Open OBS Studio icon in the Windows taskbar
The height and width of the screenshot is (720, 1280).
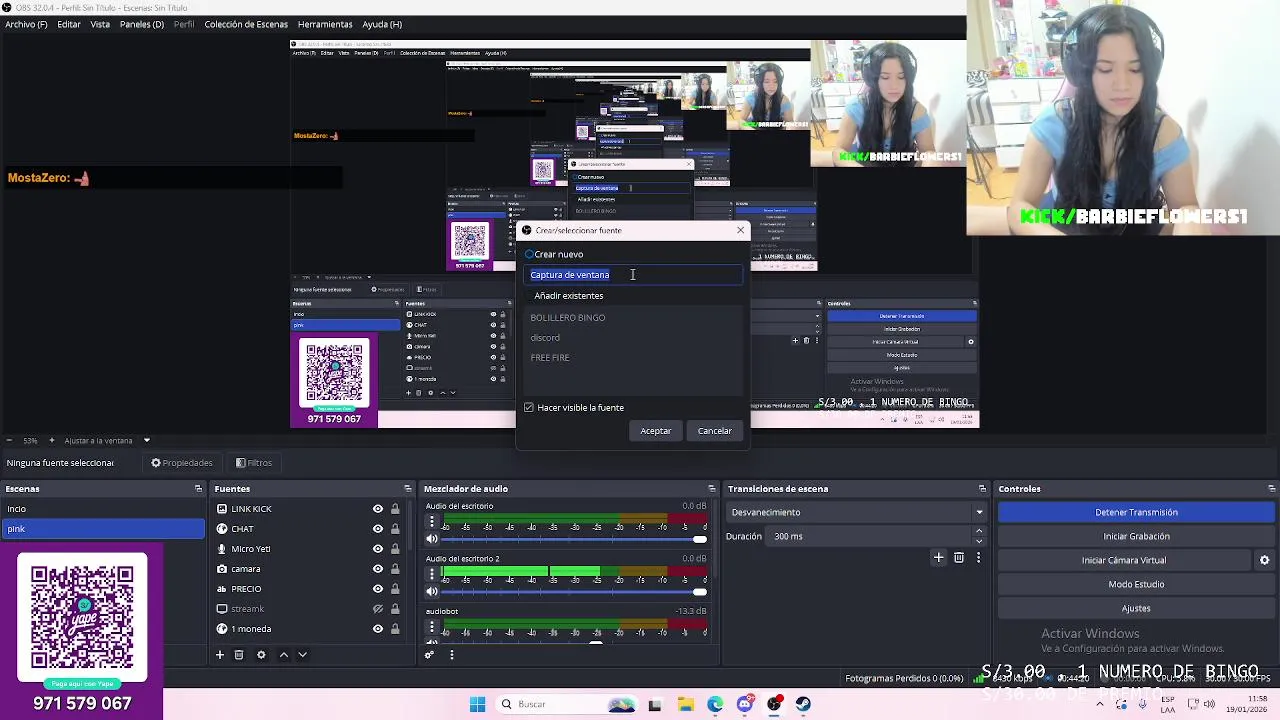coord(774,704)
